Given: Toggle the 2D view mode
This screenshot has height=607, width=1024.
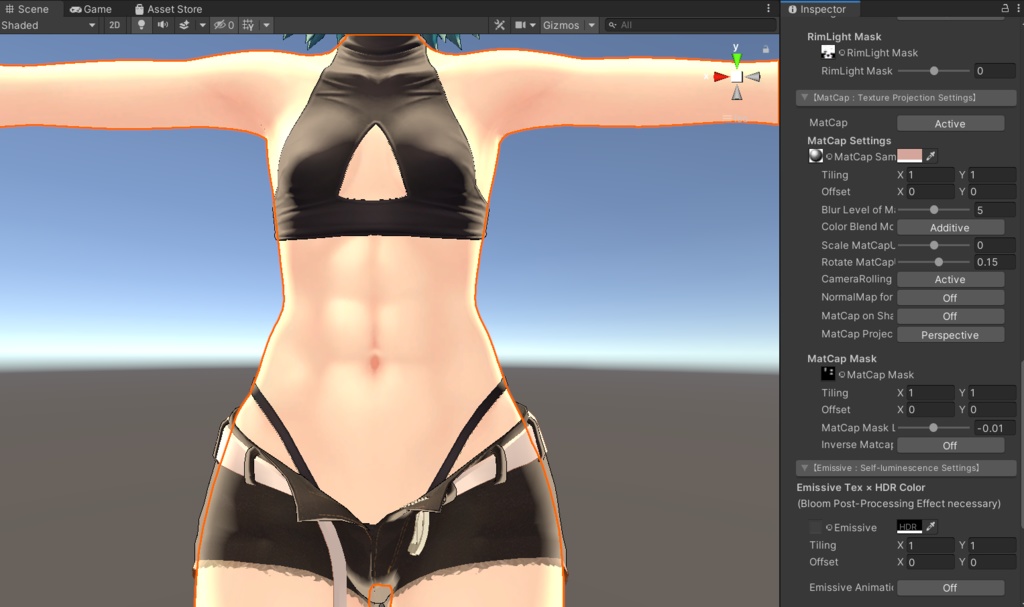Looking at the screenshot, I should click(115, 25).
